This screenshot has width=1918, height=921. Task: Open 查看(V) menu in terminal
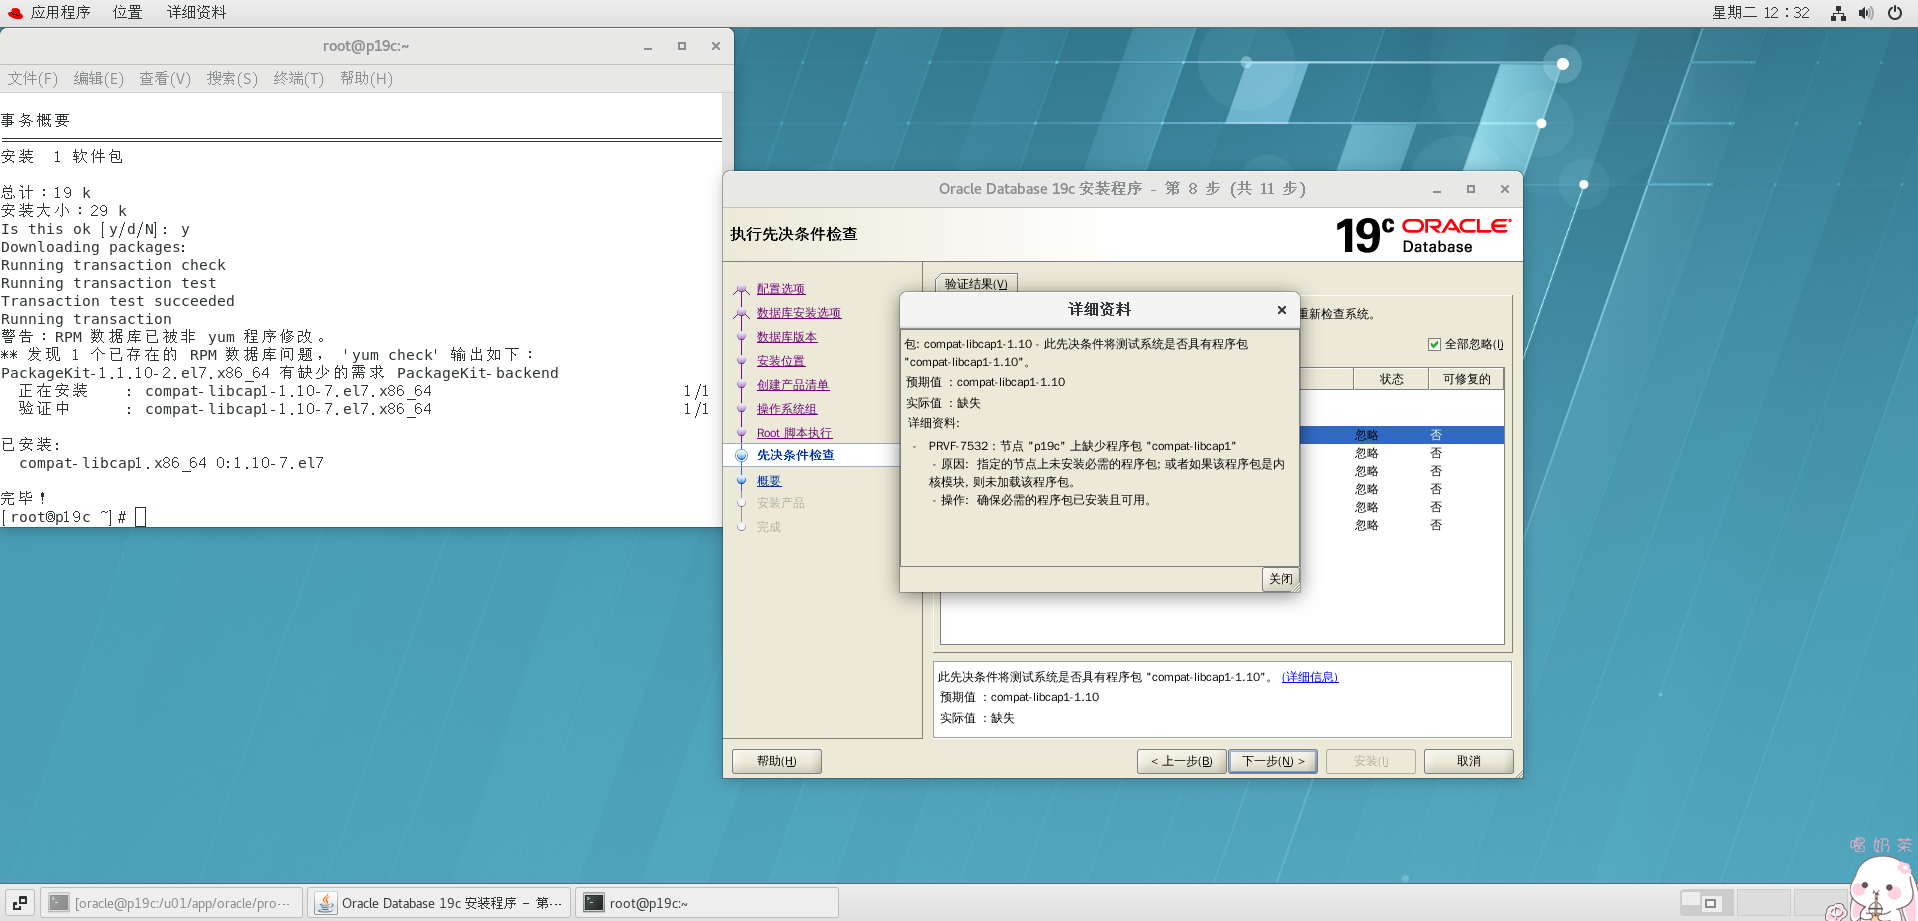click(165, 78)
